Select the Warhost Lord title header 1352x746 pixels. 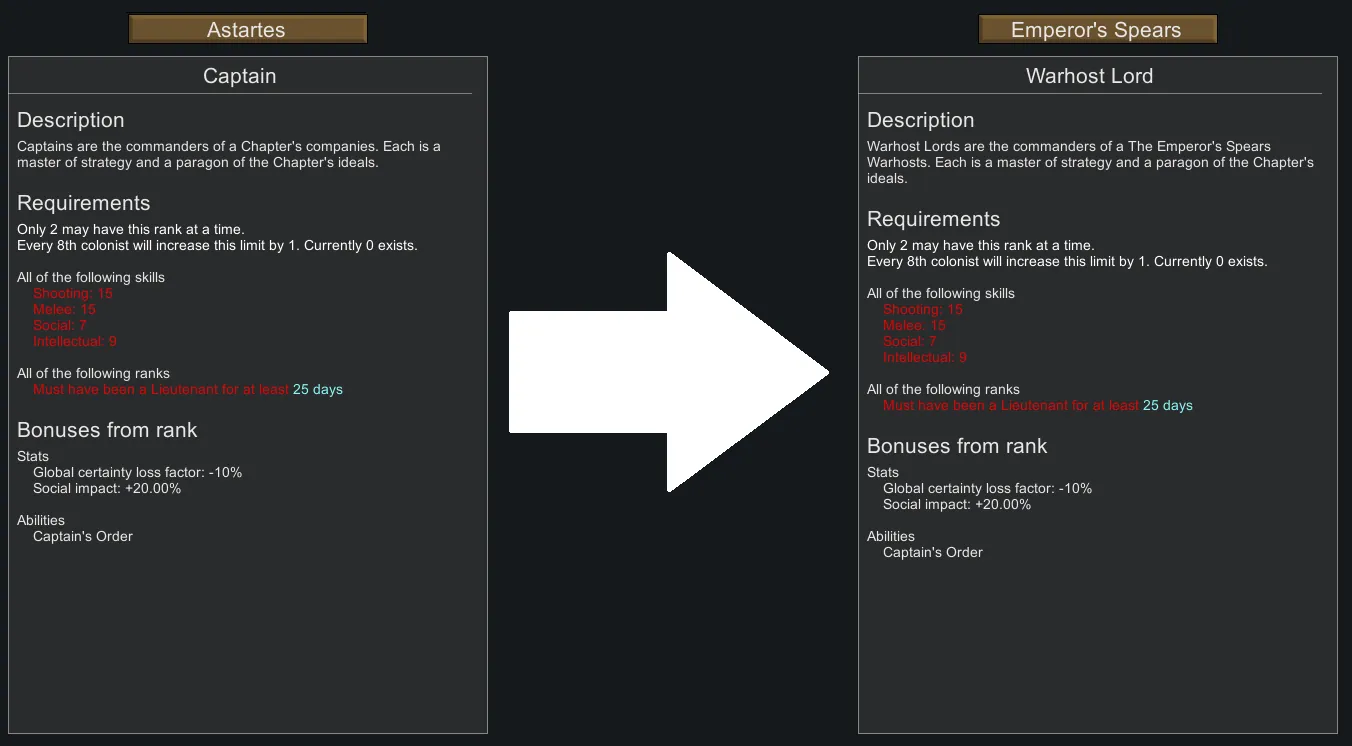(x=1089, y=76)
